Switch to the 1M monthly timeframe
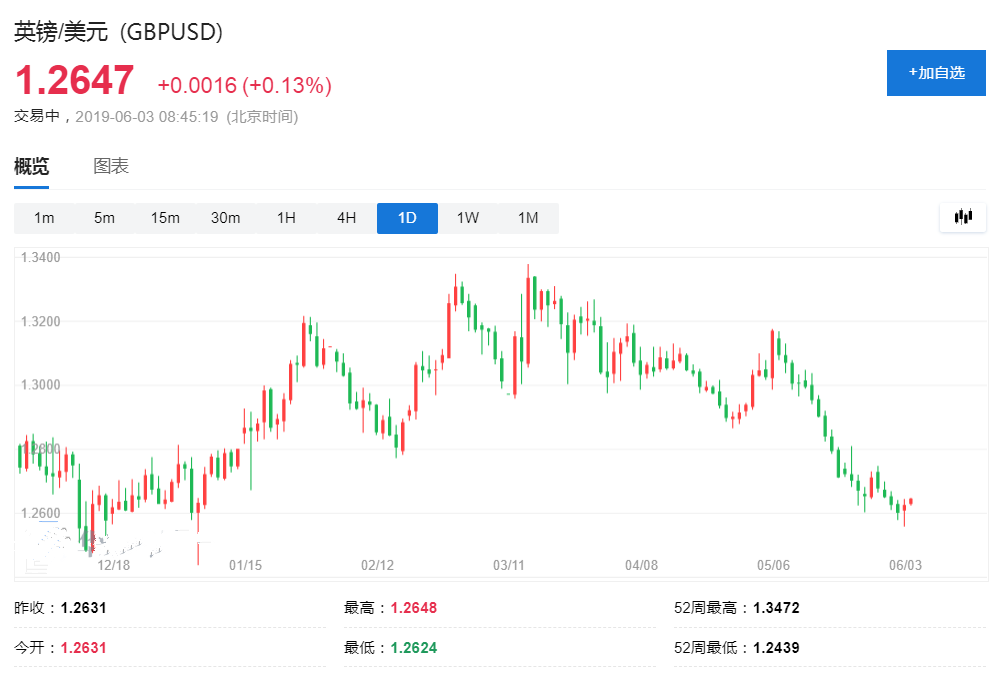This screenshot has height=677, width=1005. 528,218
